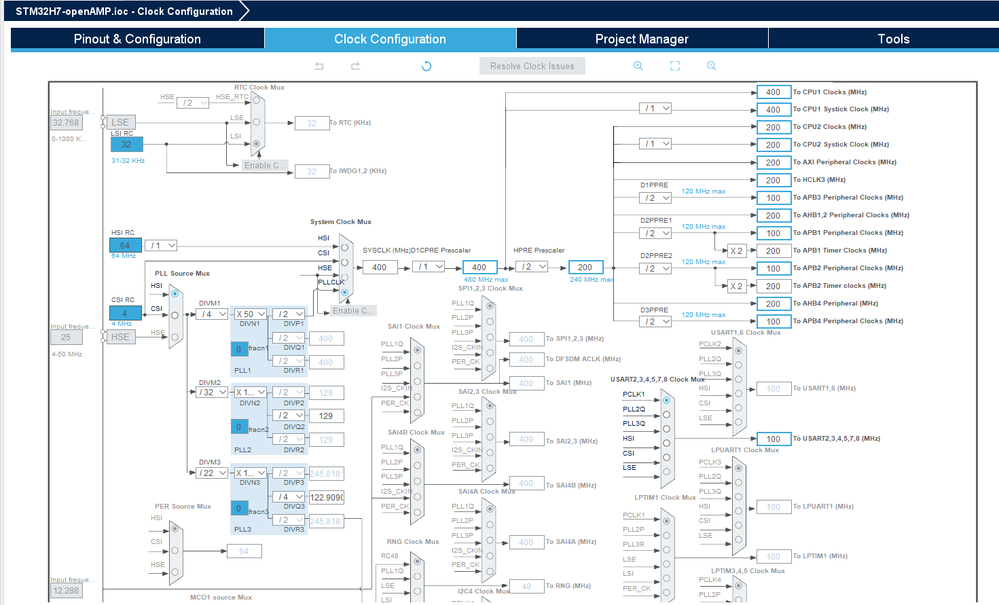Image resolution: width=999 pixels, height=605 pixels.
Task: Open the DIVM1 /4 divider dropdown
Action: 212,314
